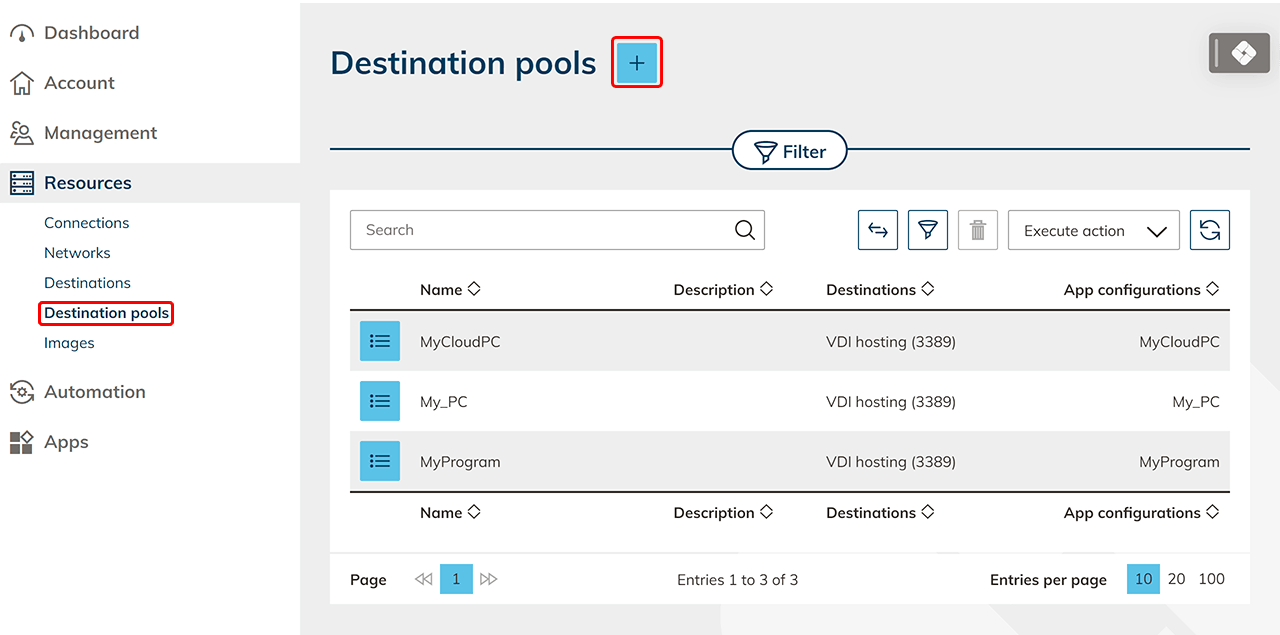Set entries per page to 100
1280x635 pixels.
tap(1211, 579)
